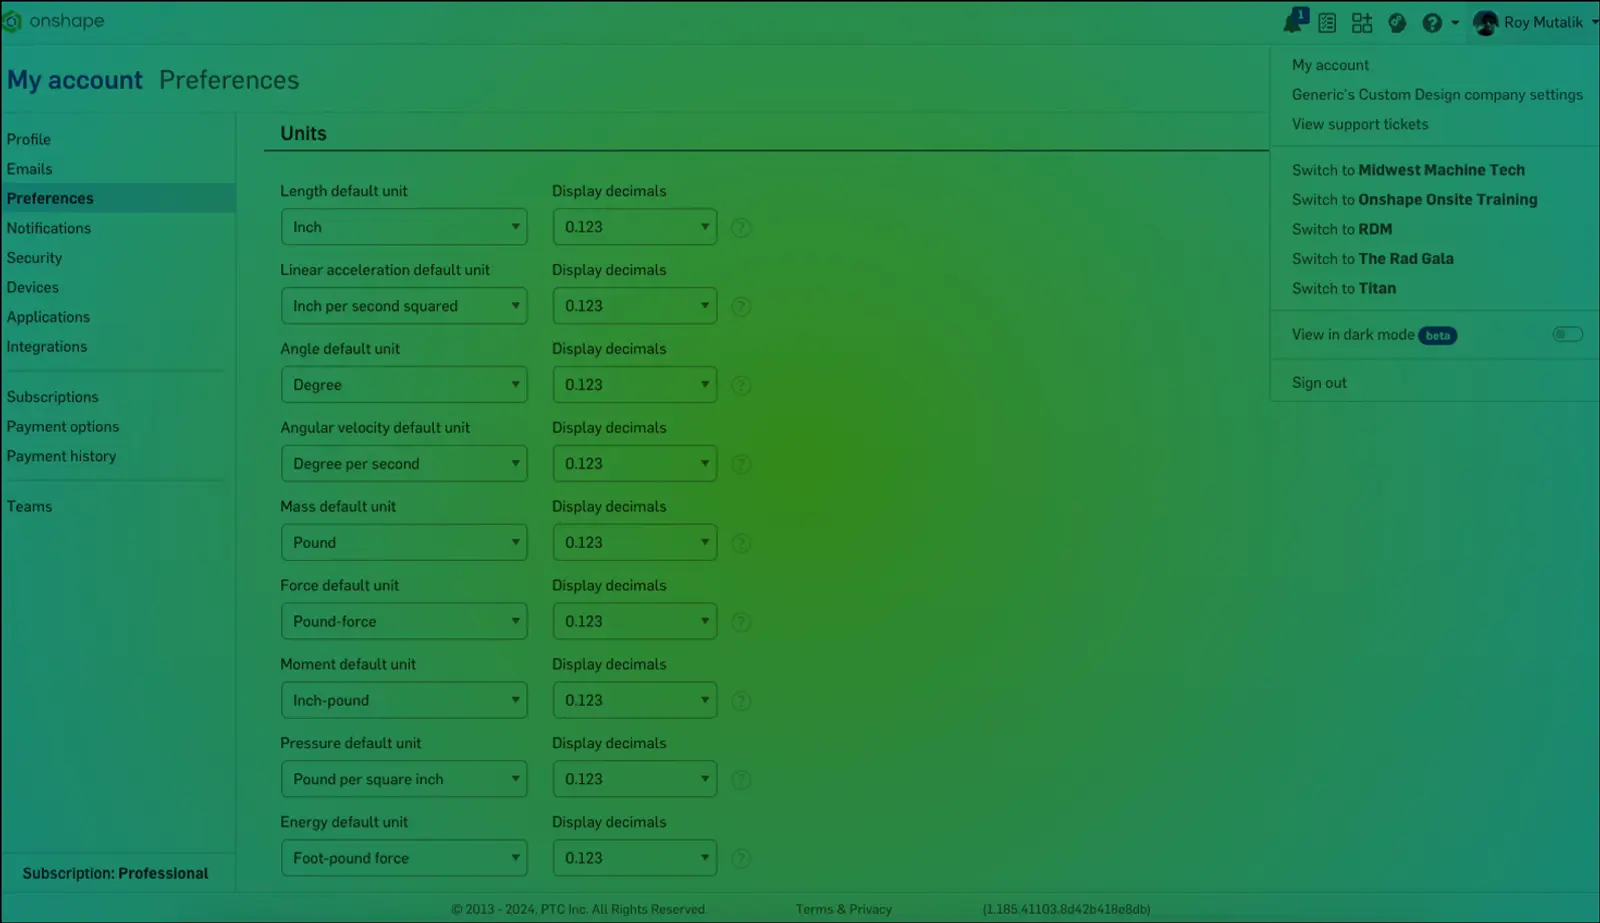
Task: Open Linear acceleration default unit dropdown
Action: [404, 306]
